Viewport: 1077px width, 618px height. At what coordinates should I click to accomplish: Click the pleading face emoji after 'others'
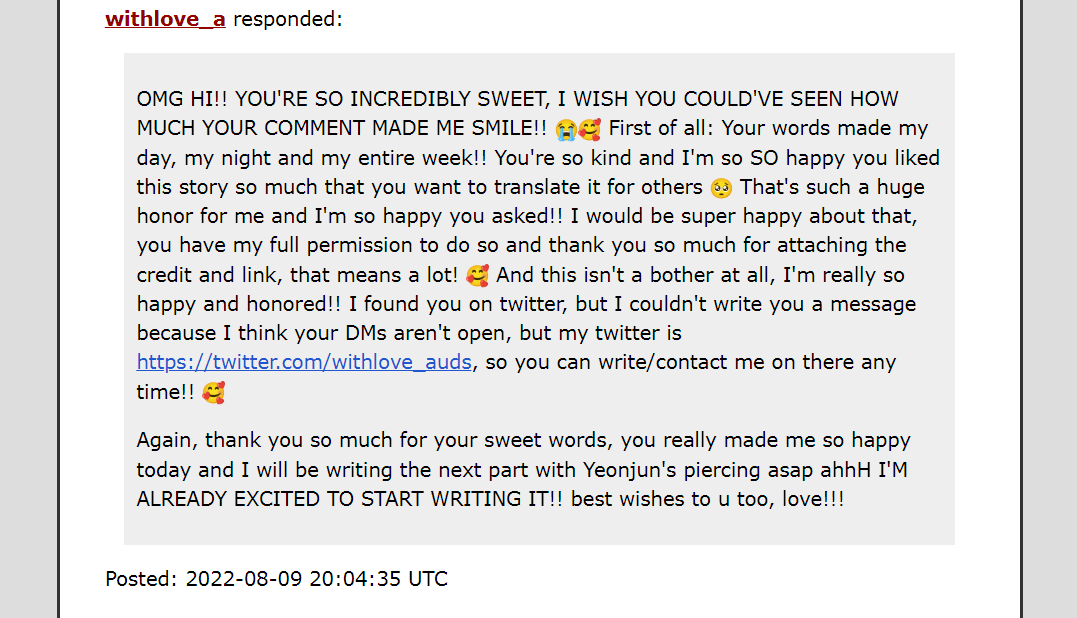tap(721, 187)
